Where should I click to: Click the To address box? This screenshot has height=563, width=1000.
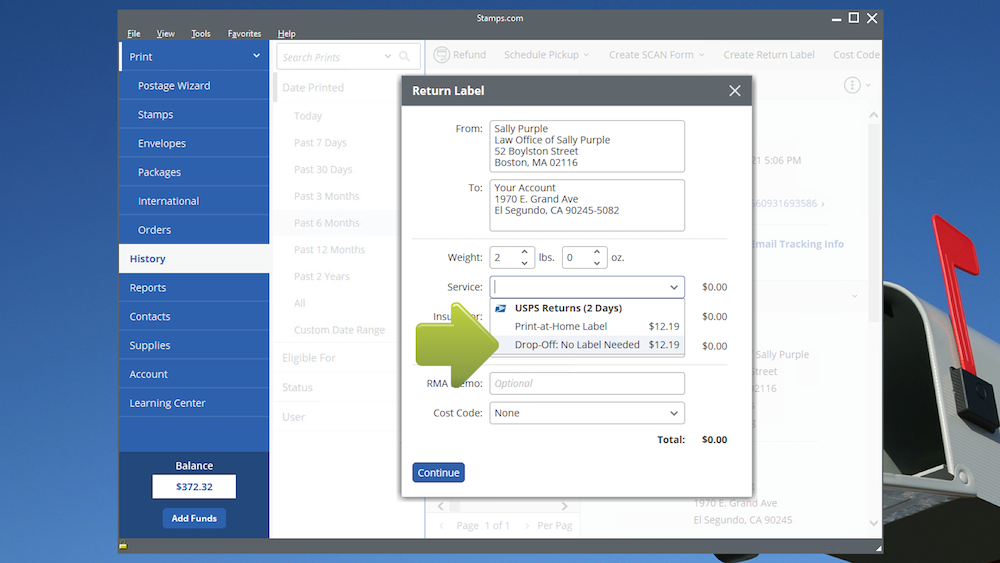tap(587, 205)
